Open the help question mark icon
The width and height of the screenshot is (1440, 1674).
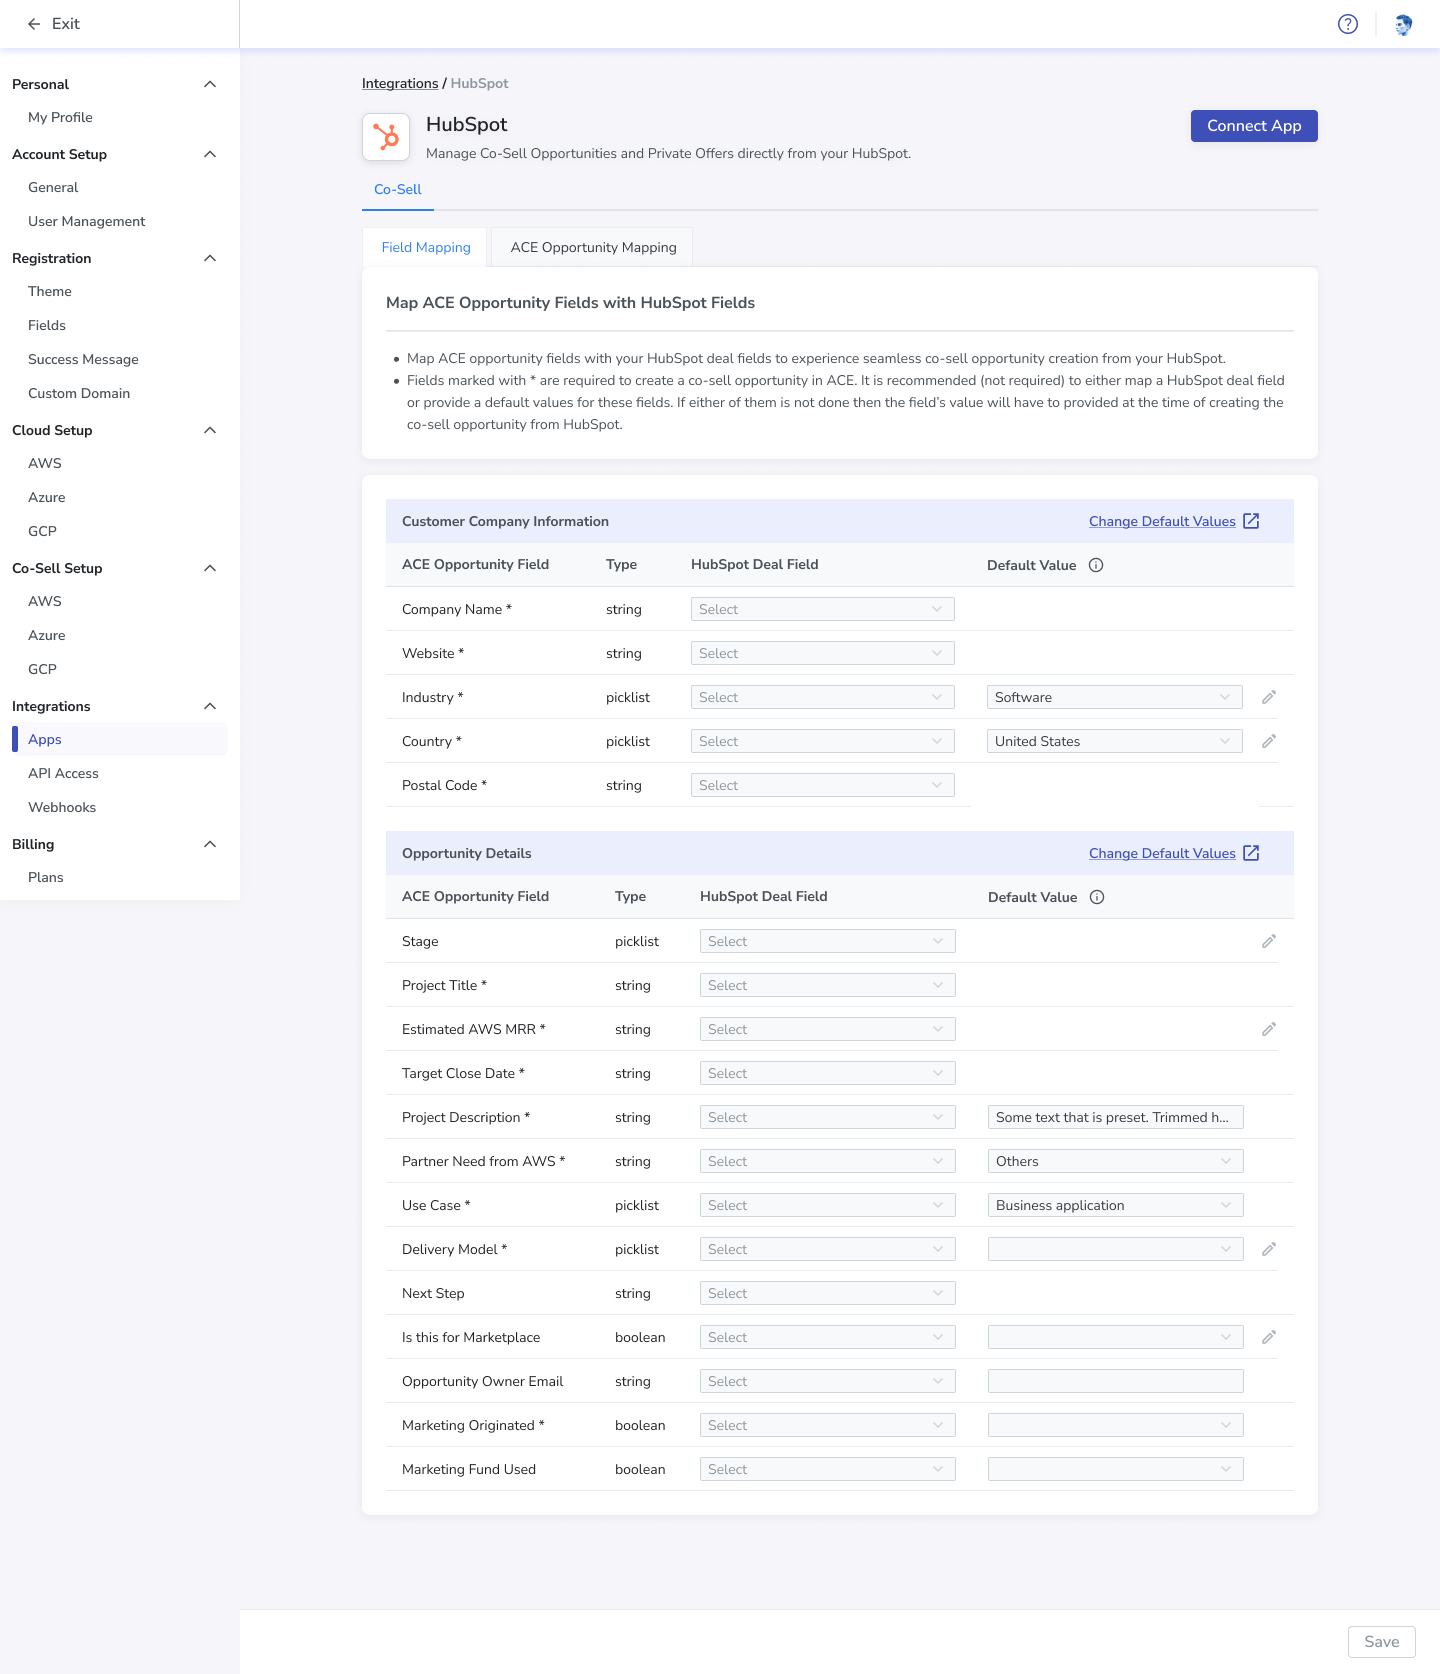pyautogui.click(x=1348, y=24)
